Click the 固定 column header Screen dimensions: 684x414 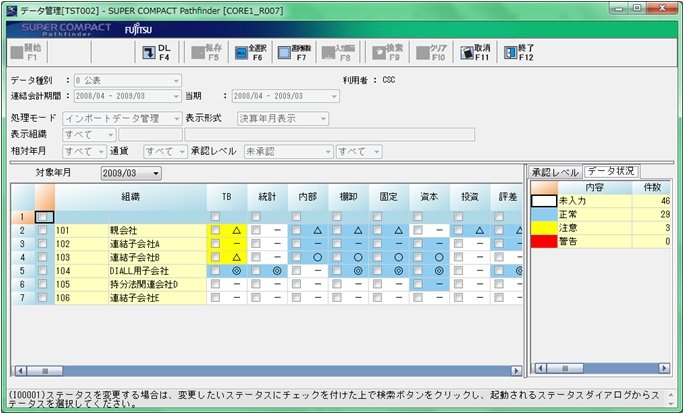click(389, 197)
